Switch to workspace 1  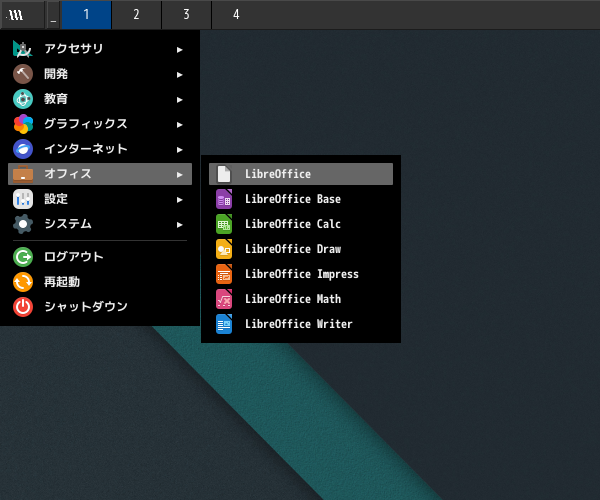tap(86, 15)
